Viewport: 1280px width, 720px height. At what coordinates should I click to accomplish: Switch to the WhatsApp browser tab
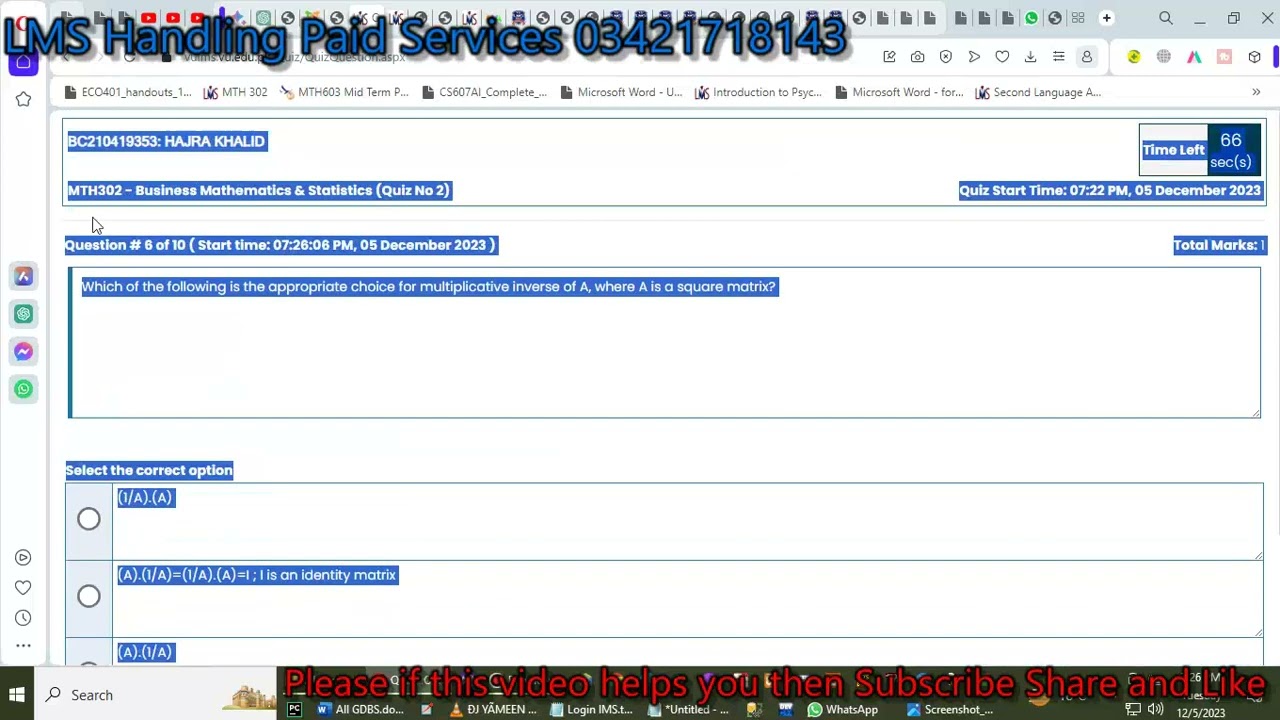[1031, 18]
